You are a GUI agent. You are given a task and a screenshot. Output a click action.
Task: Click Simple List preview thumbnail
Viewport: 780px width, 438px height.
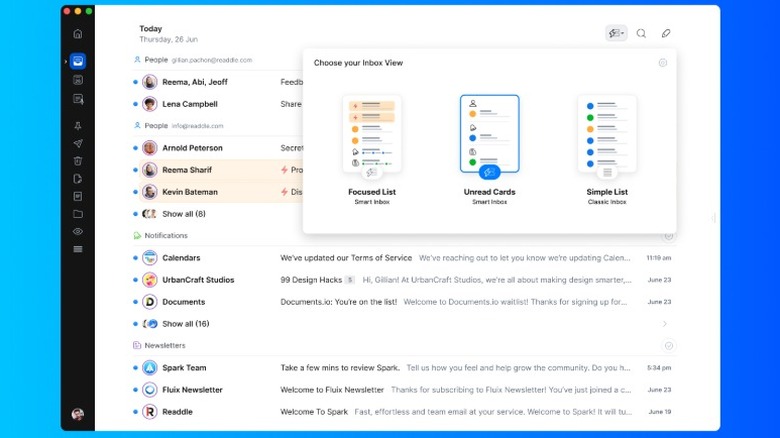click(607, 133)
